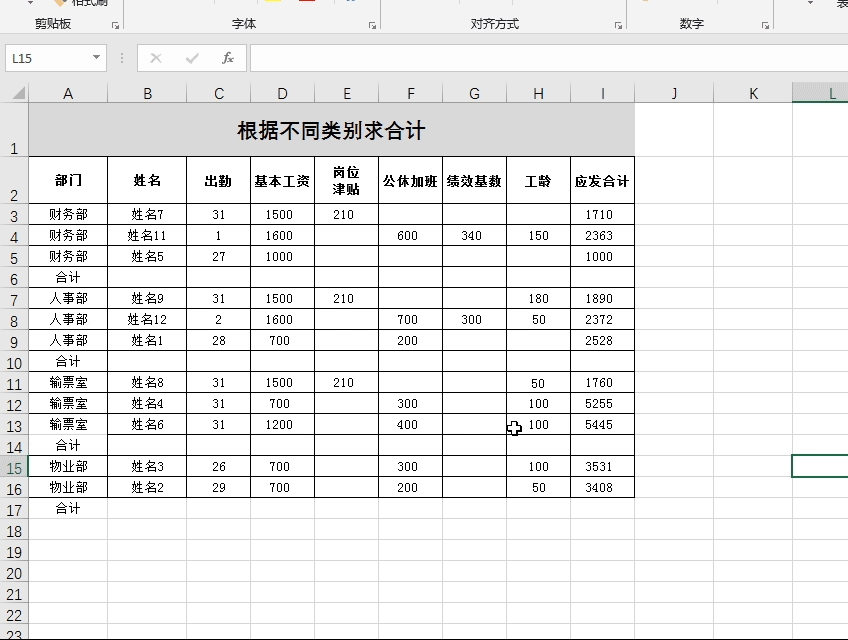848x640 pixels.
Task: Select the 物业部 cell in row 16
Action: pos(68,487)
